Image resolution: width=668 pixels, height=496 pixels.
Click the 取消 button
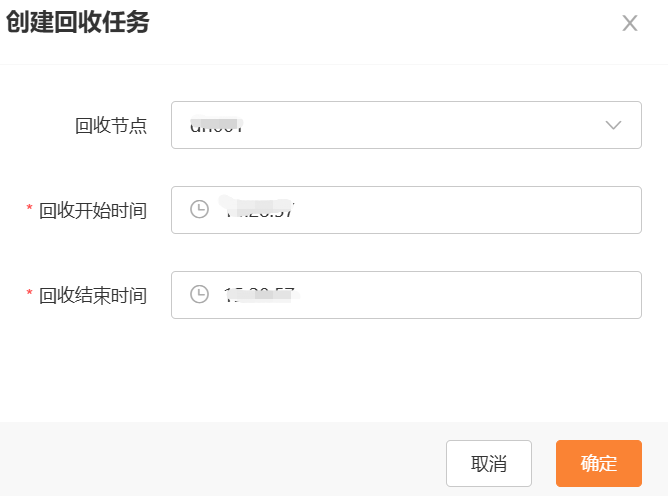[x=489, y=463]
